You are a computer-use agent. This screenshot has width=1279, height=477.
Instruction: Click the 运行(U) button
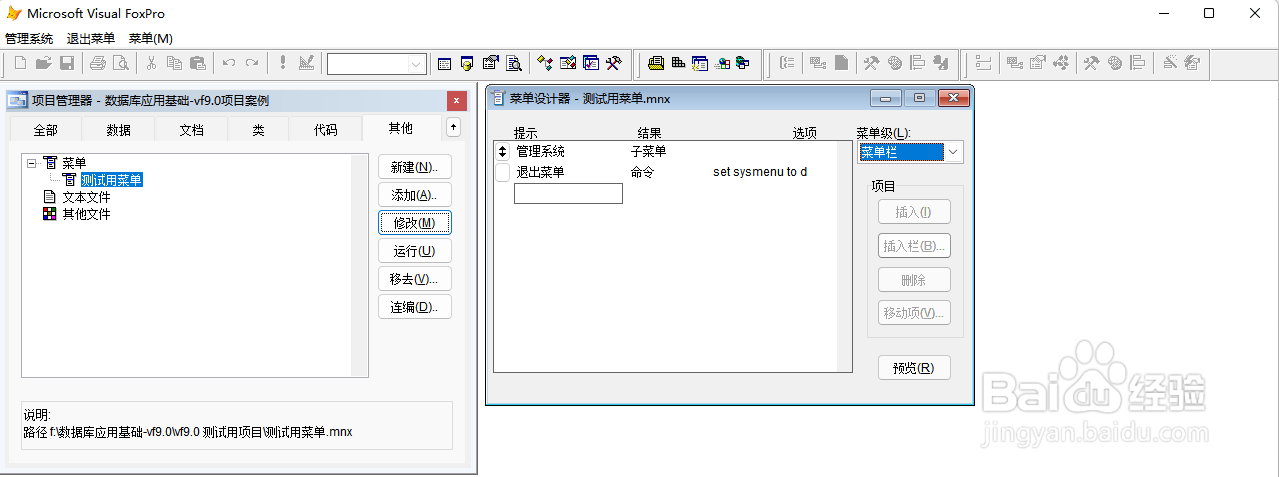pyautogui.click(x=415, y=250)
